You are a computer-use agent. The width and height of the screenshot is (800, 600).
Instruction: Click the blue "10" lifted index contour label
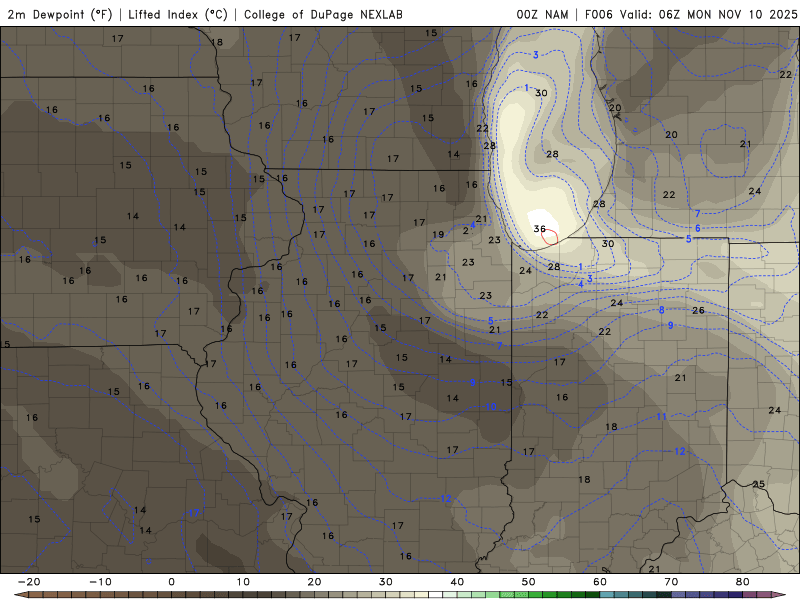491,407
